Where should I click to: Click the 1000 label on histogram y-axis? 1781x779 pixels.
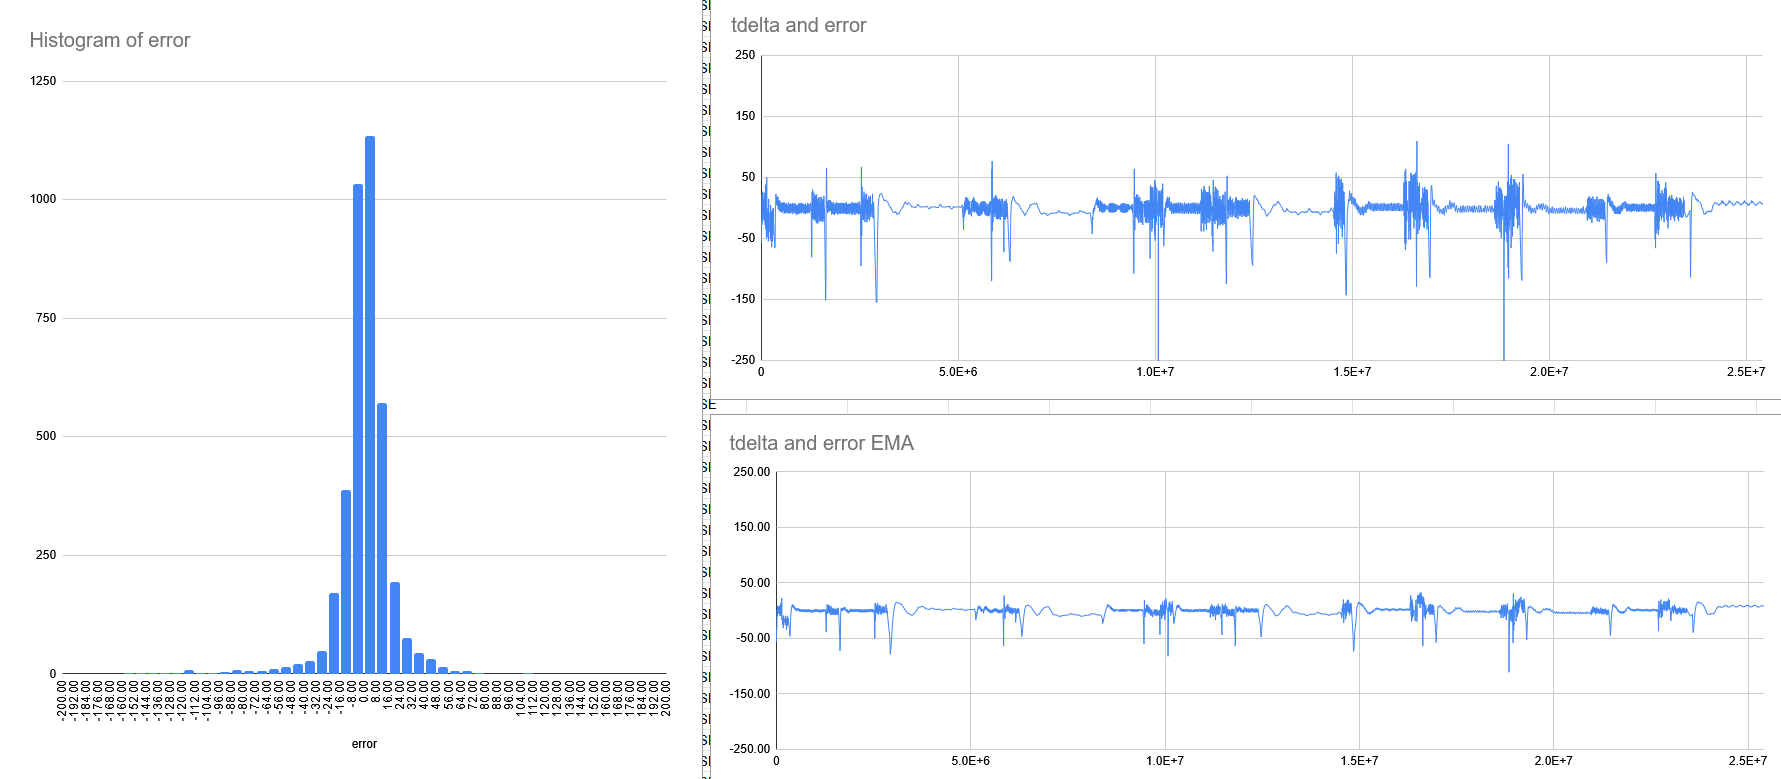point(44,199)
